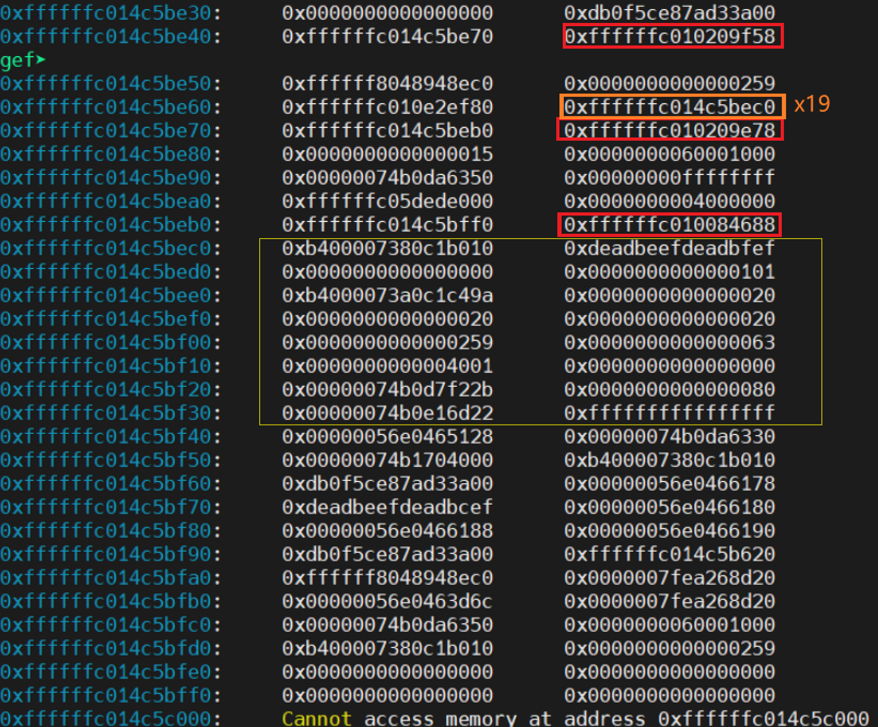
Task: Click red-boxed value 0xffffffc010209e78
Action: pyautogui.click(x=670, y=130)
